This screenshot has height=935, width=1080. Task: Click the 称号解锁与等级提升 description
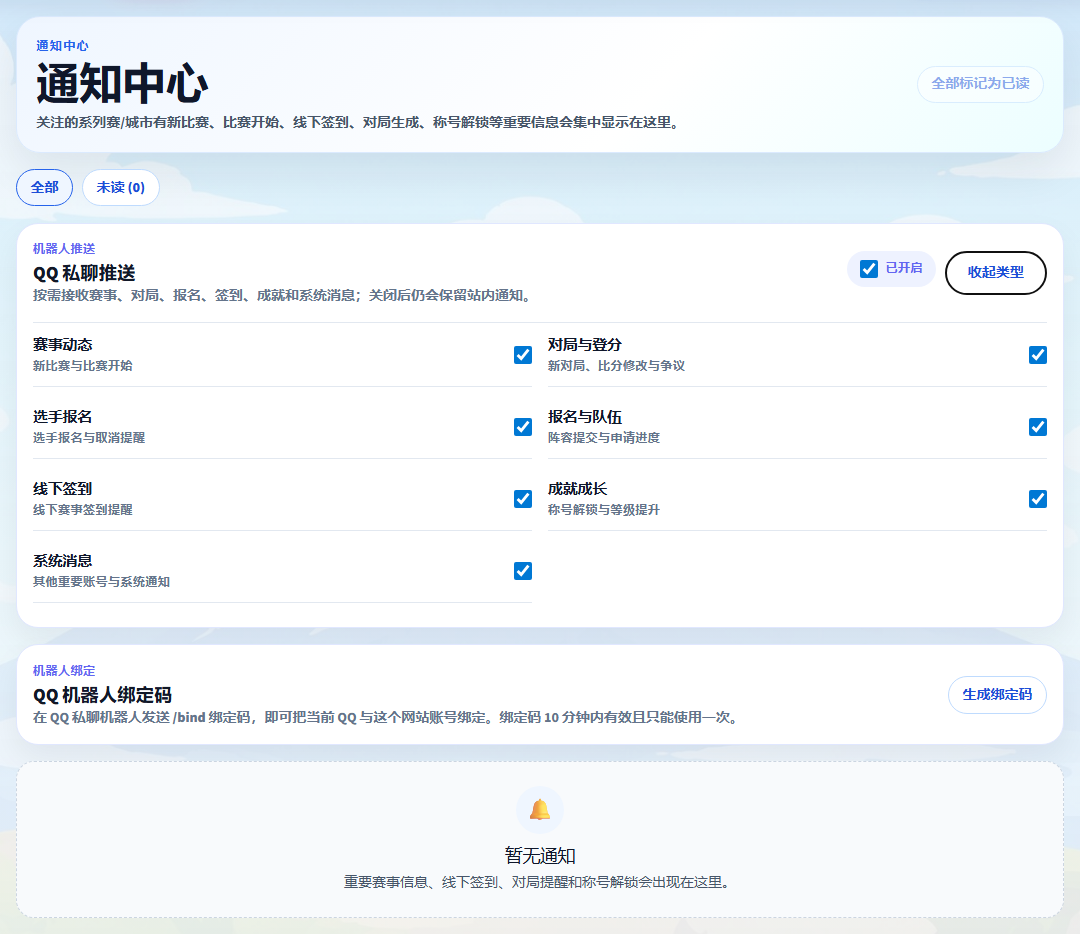[x=603, y=510]
